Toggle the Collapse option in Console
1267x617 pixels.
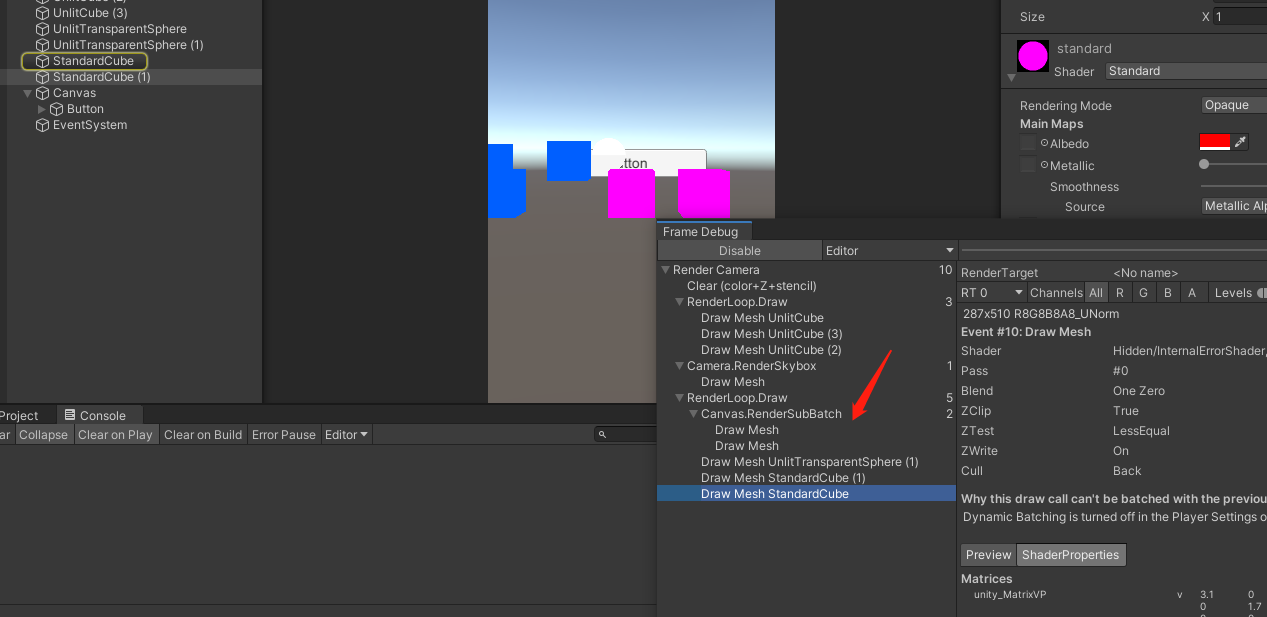tap(44, 435)
